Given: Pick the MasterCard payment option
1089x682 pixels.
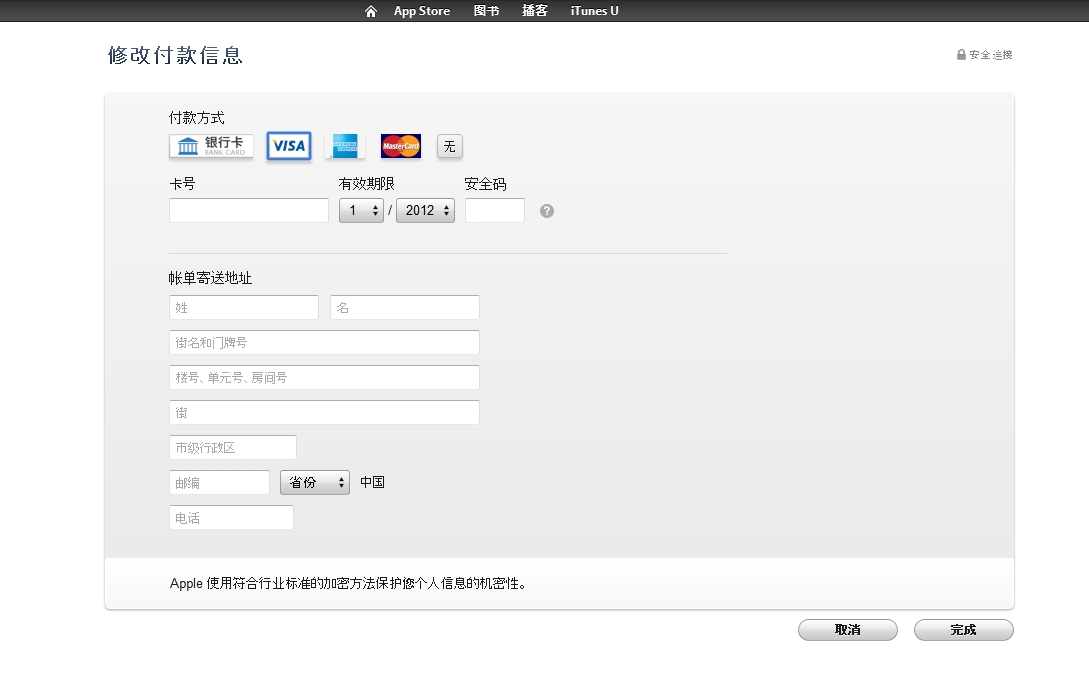Looking at the screenshot, I should [401, 146].
